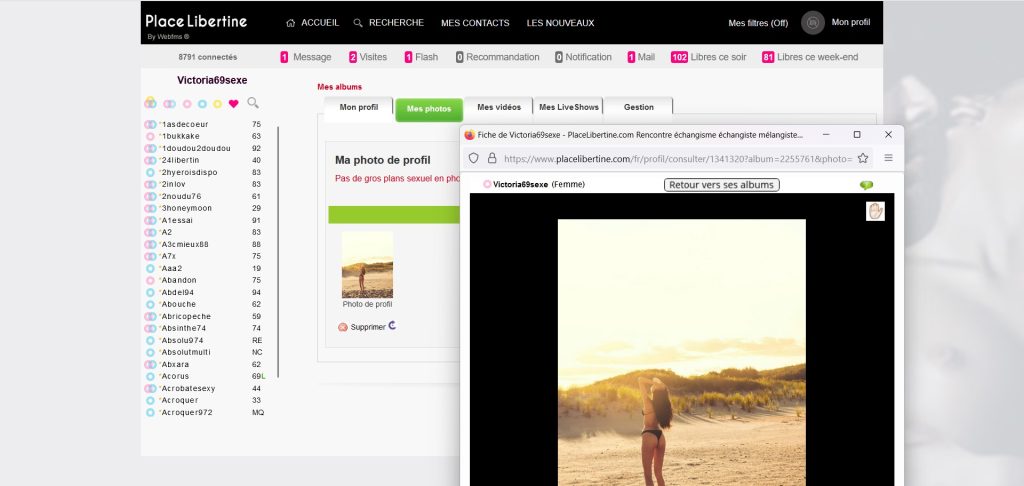The width and height of the screenshot is (1024, 486).
Task: Click the hand icon on photo viewer
Action: pos(876,211)
